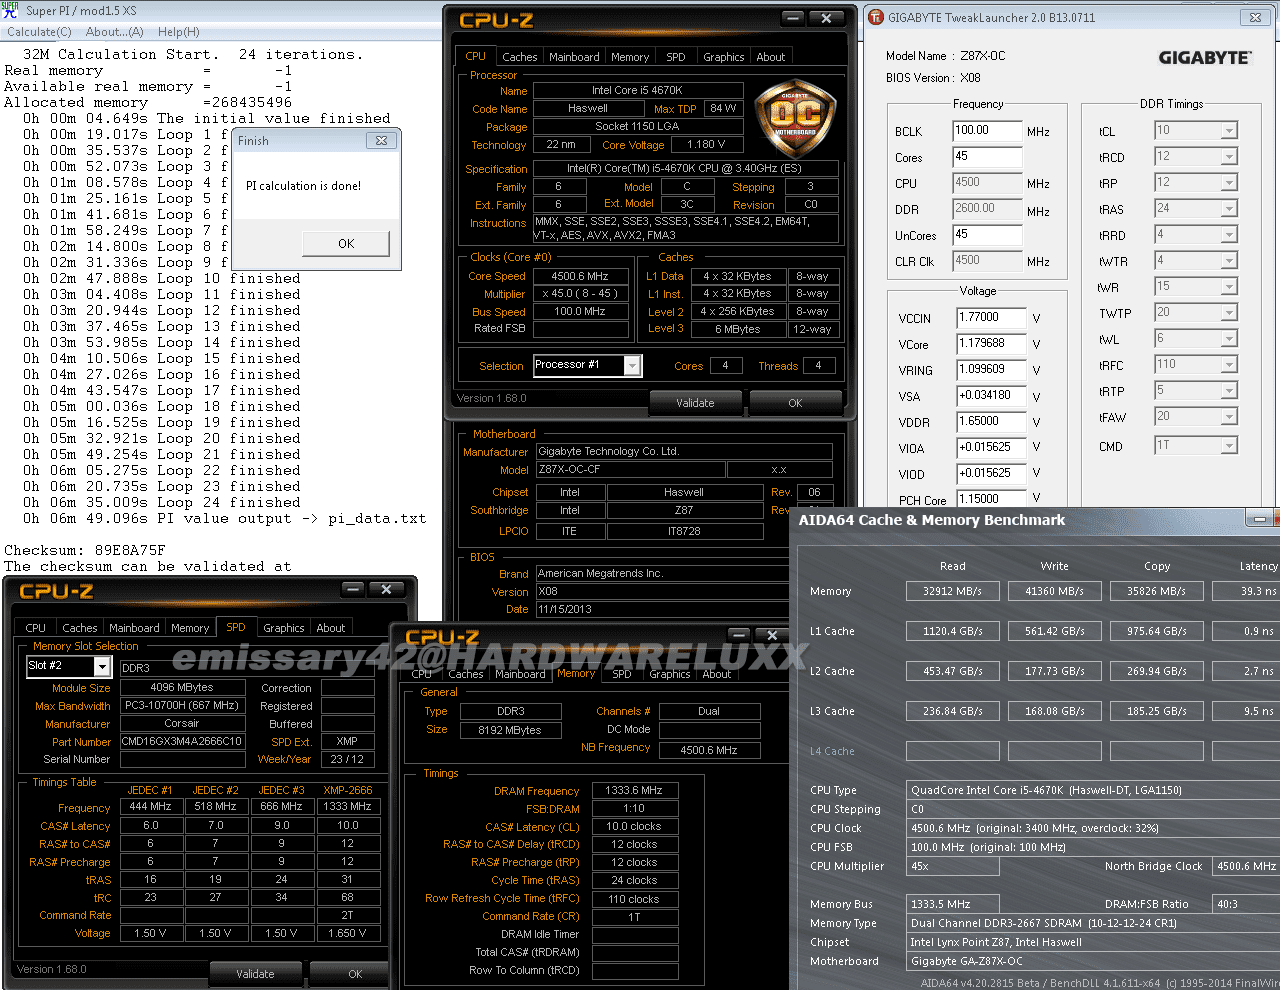
Task: Click the GIGABYTE TweakLauncher title icon
Action: click(876, 17)
